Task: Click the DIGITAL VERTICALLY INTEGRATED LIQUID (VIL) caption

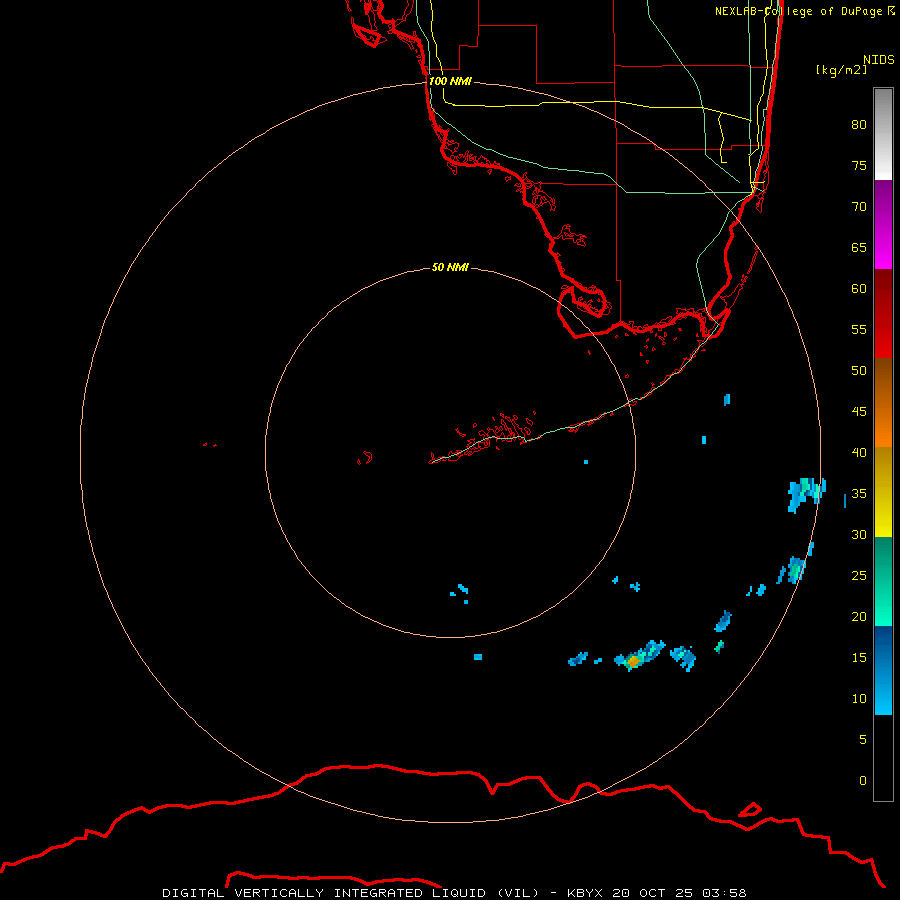Action: pyautogui.click(x=350, y=893)
